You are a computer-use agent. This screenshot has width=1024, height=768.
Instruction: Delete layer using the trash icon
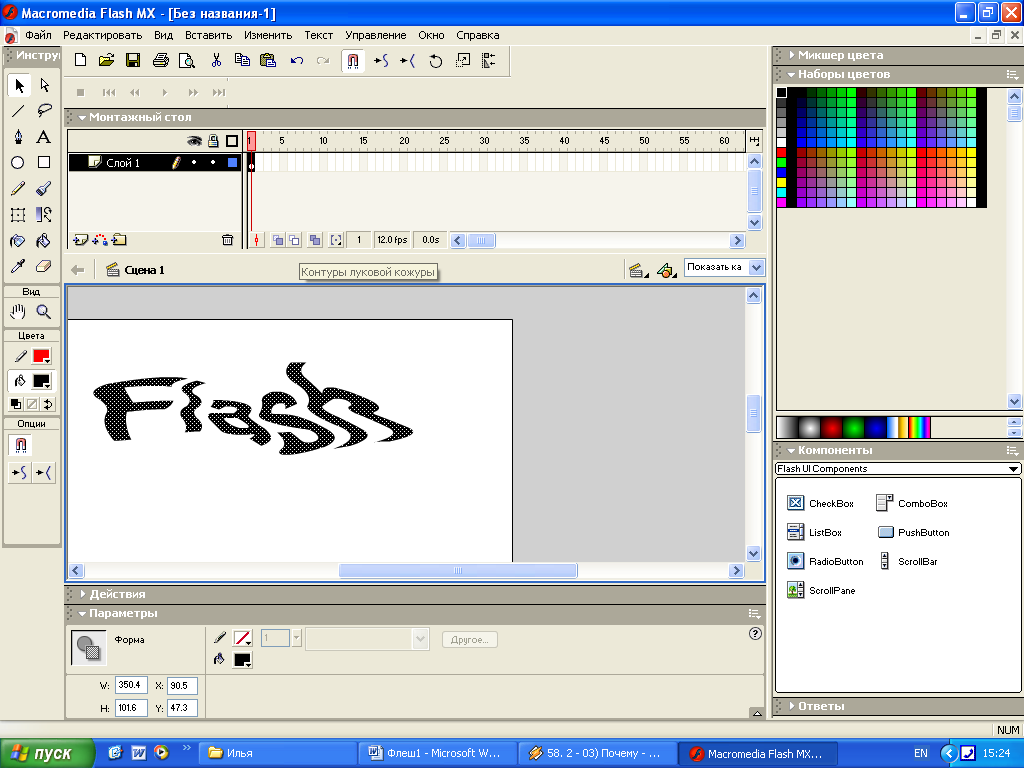227,240
